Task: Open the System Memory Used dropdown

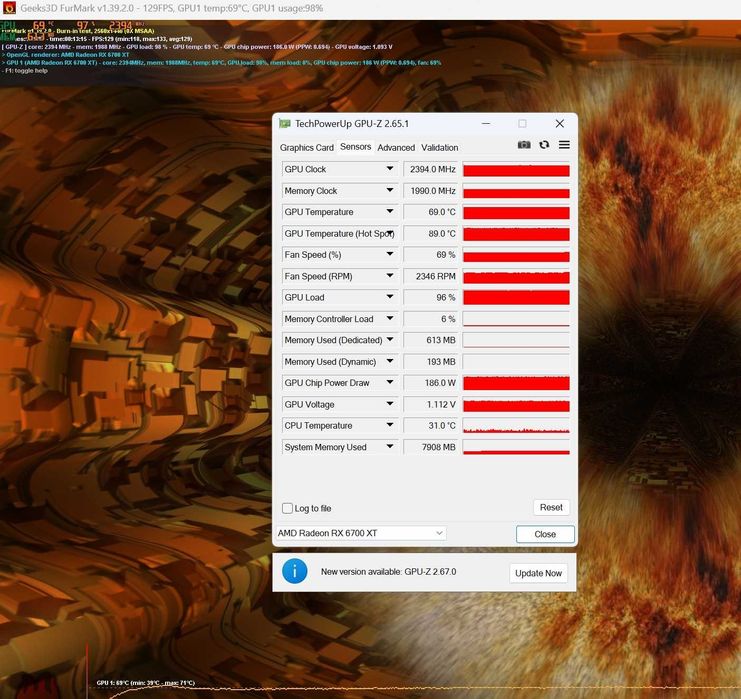Action: [390, 447]
